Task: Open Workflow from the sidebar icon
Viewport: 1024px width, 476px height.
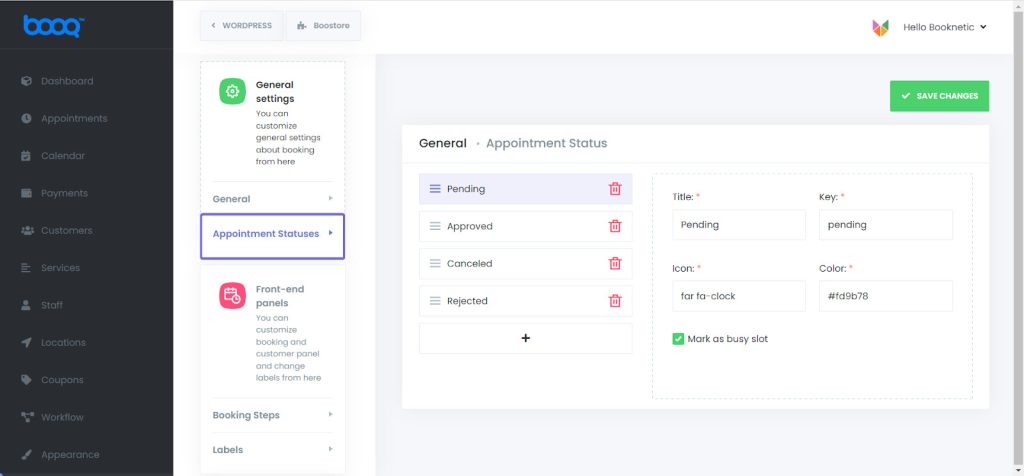Action: 26,417
